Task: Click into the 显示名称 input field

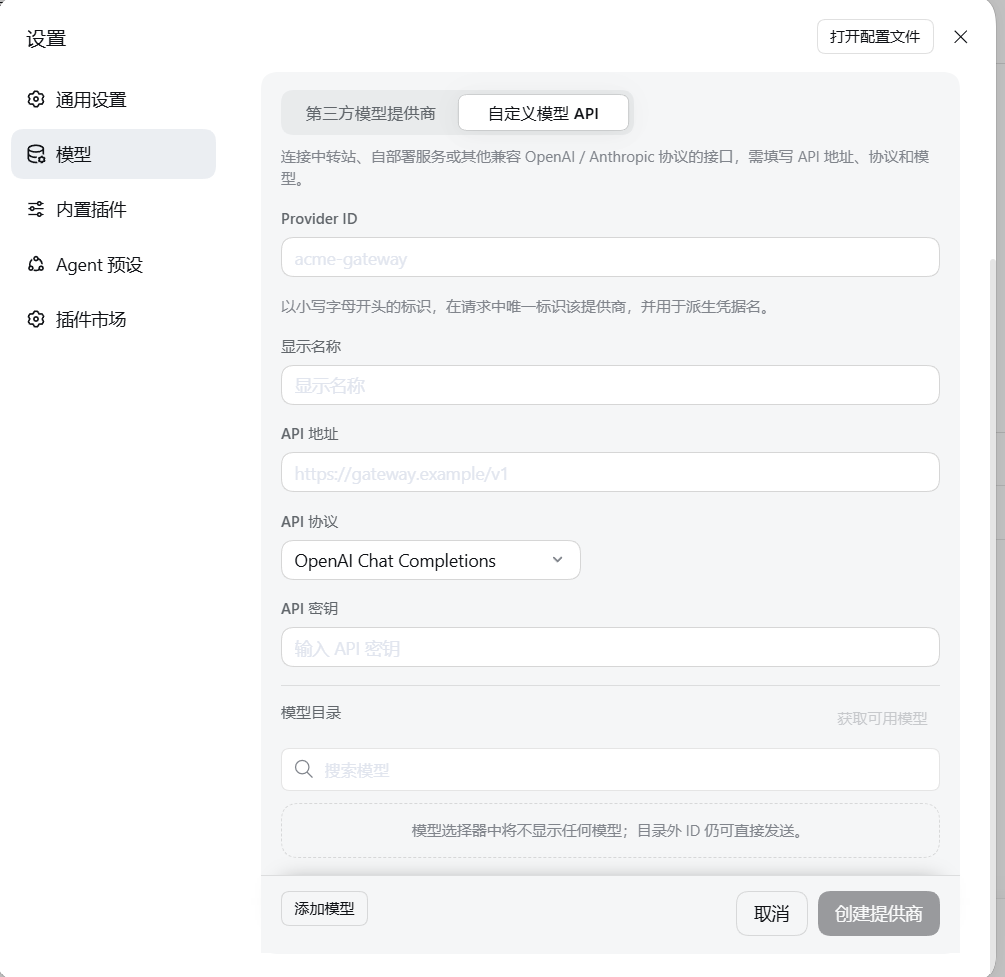Action: click(610, 385)
